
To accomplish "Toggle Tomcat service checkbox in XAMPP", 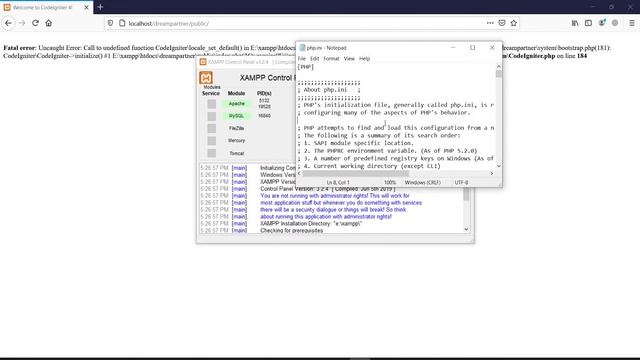I will point(211,153).
